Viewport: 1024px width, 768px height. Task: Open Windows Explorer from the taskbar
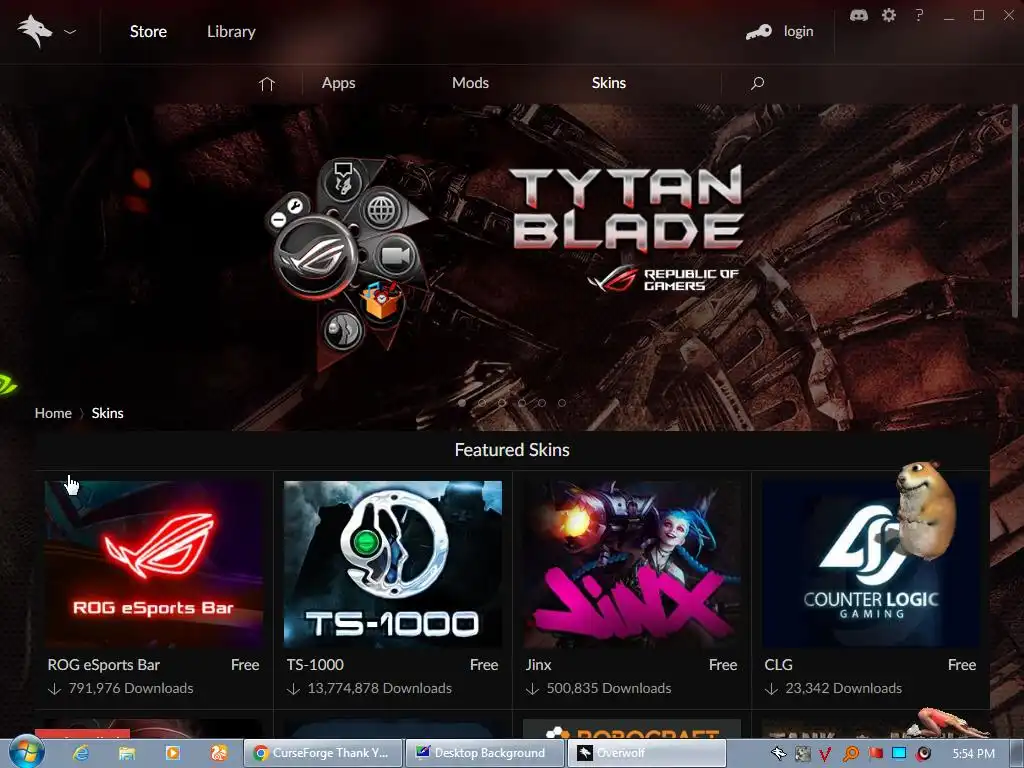coord(127,753)
